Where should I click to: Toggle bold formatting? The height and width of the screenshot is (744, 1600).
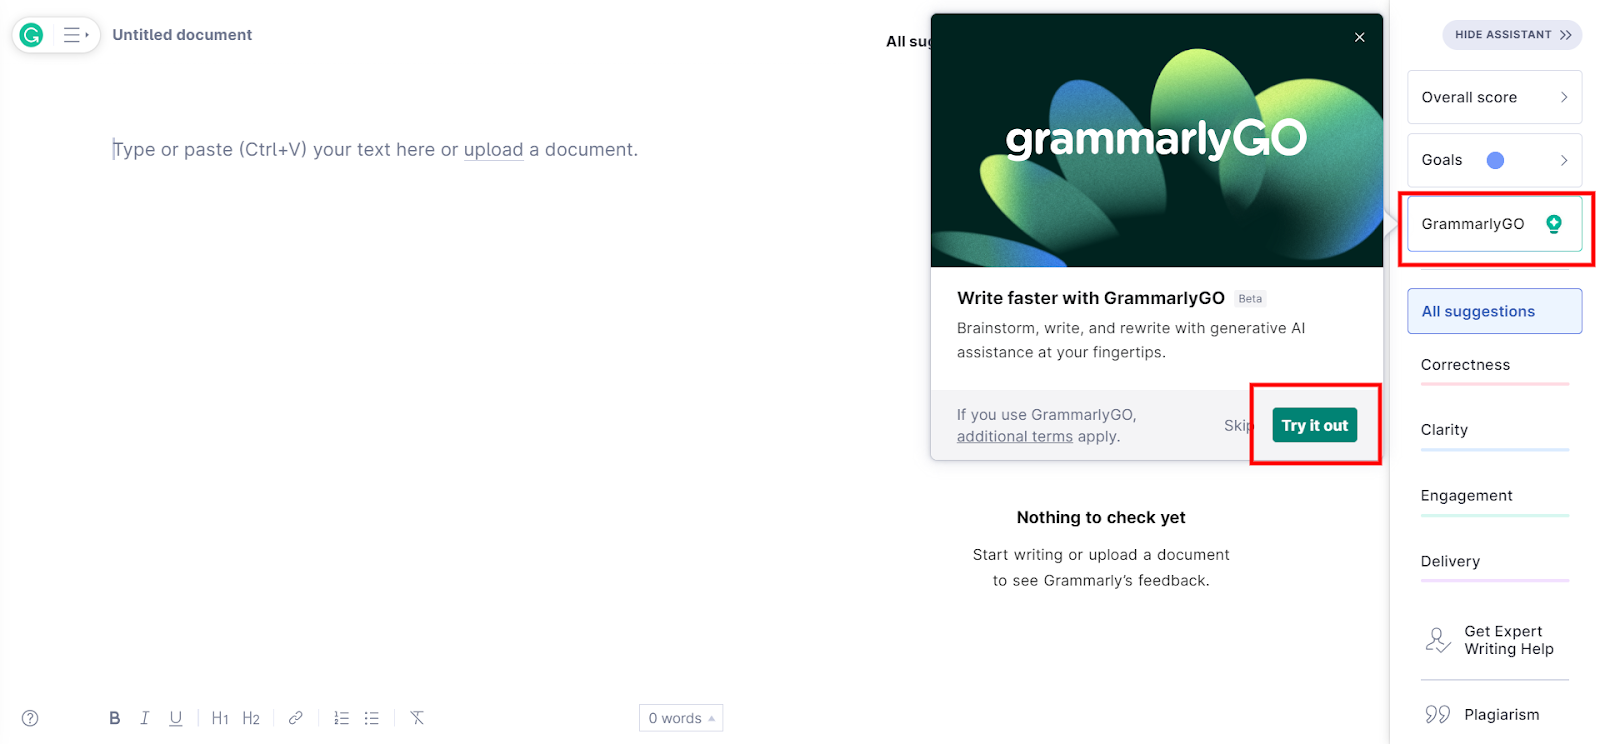[115, 718]
